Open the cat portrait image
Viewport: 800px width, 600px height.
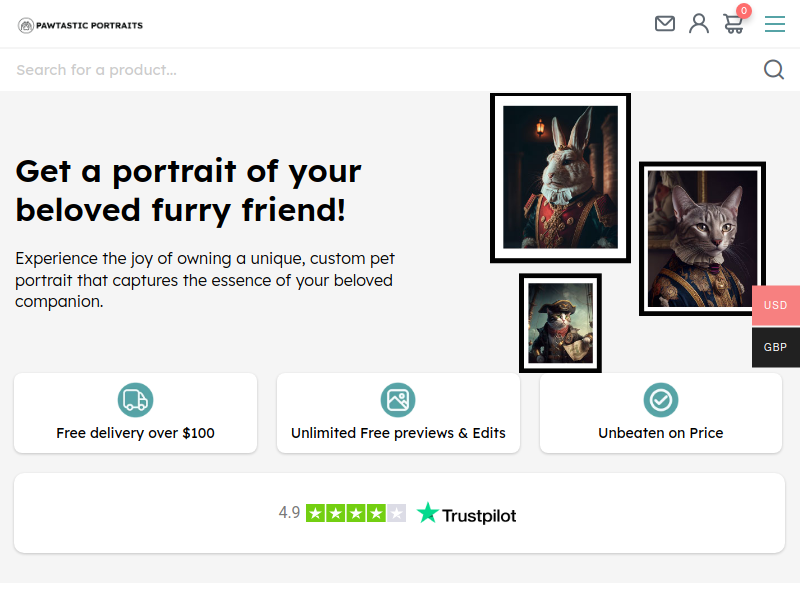702,238
